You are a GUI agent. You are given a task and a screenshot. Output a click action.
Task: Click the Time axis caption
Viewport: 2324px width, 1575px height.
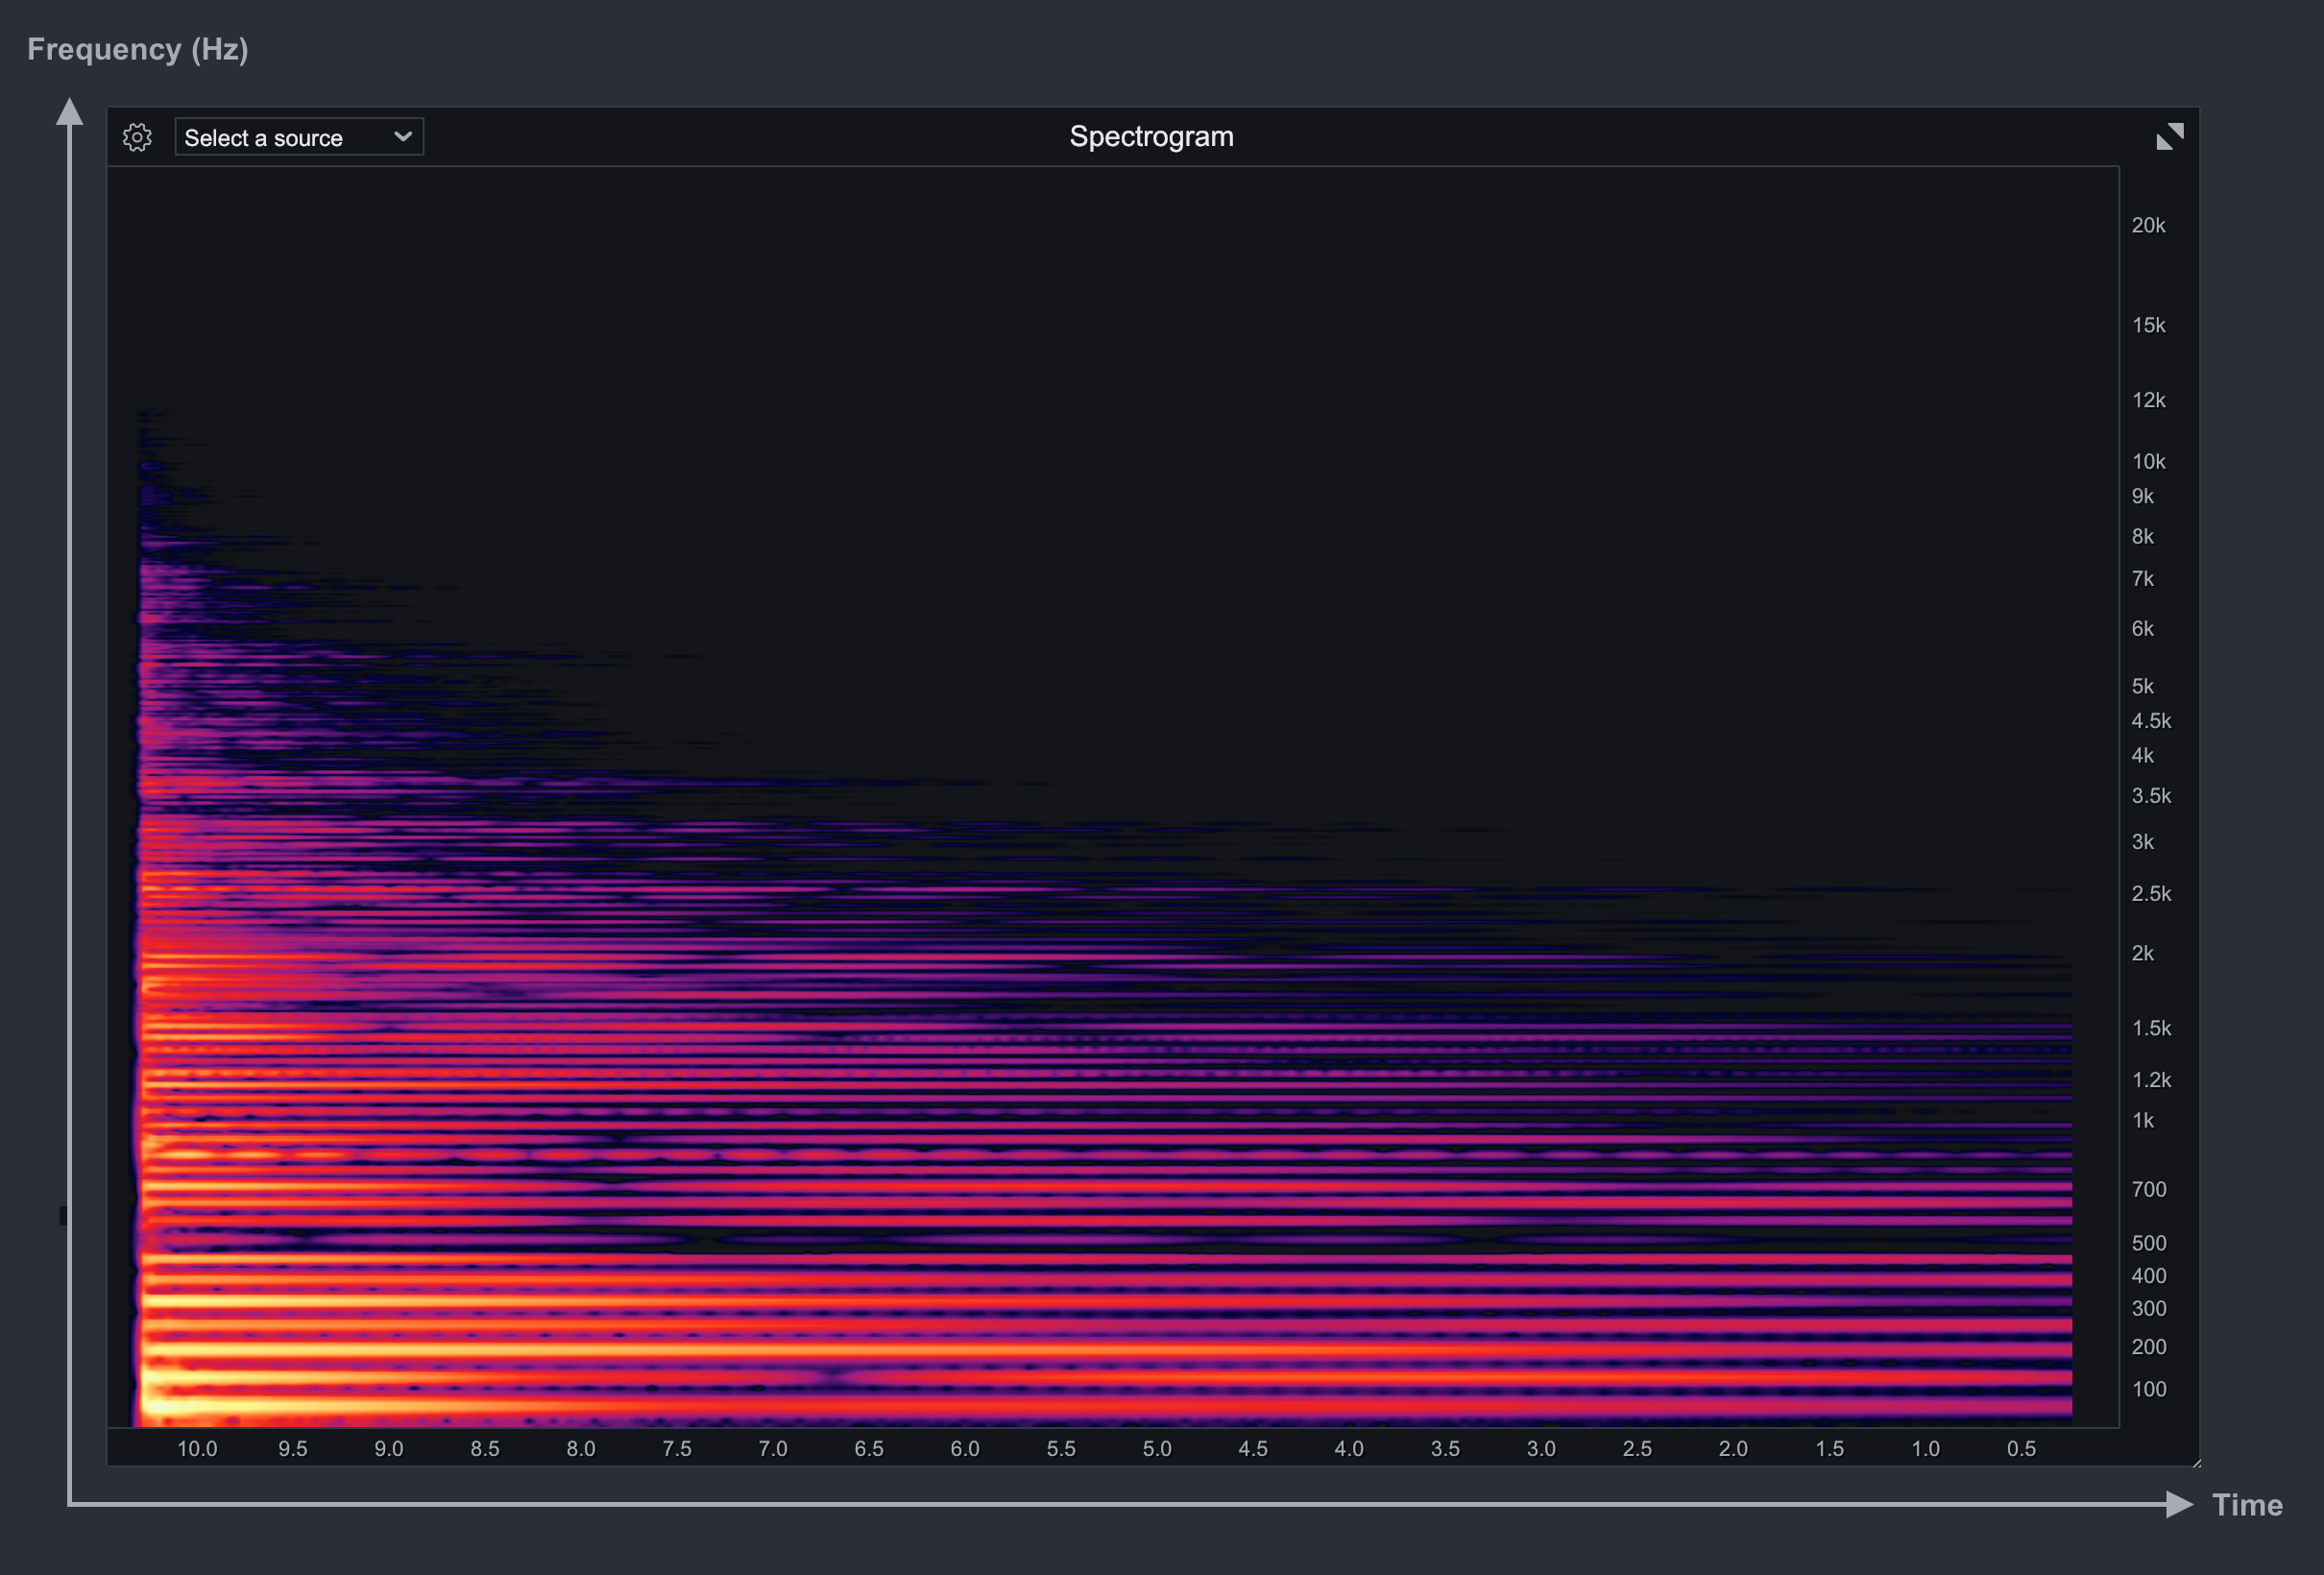click(x=2246, y=1505)
